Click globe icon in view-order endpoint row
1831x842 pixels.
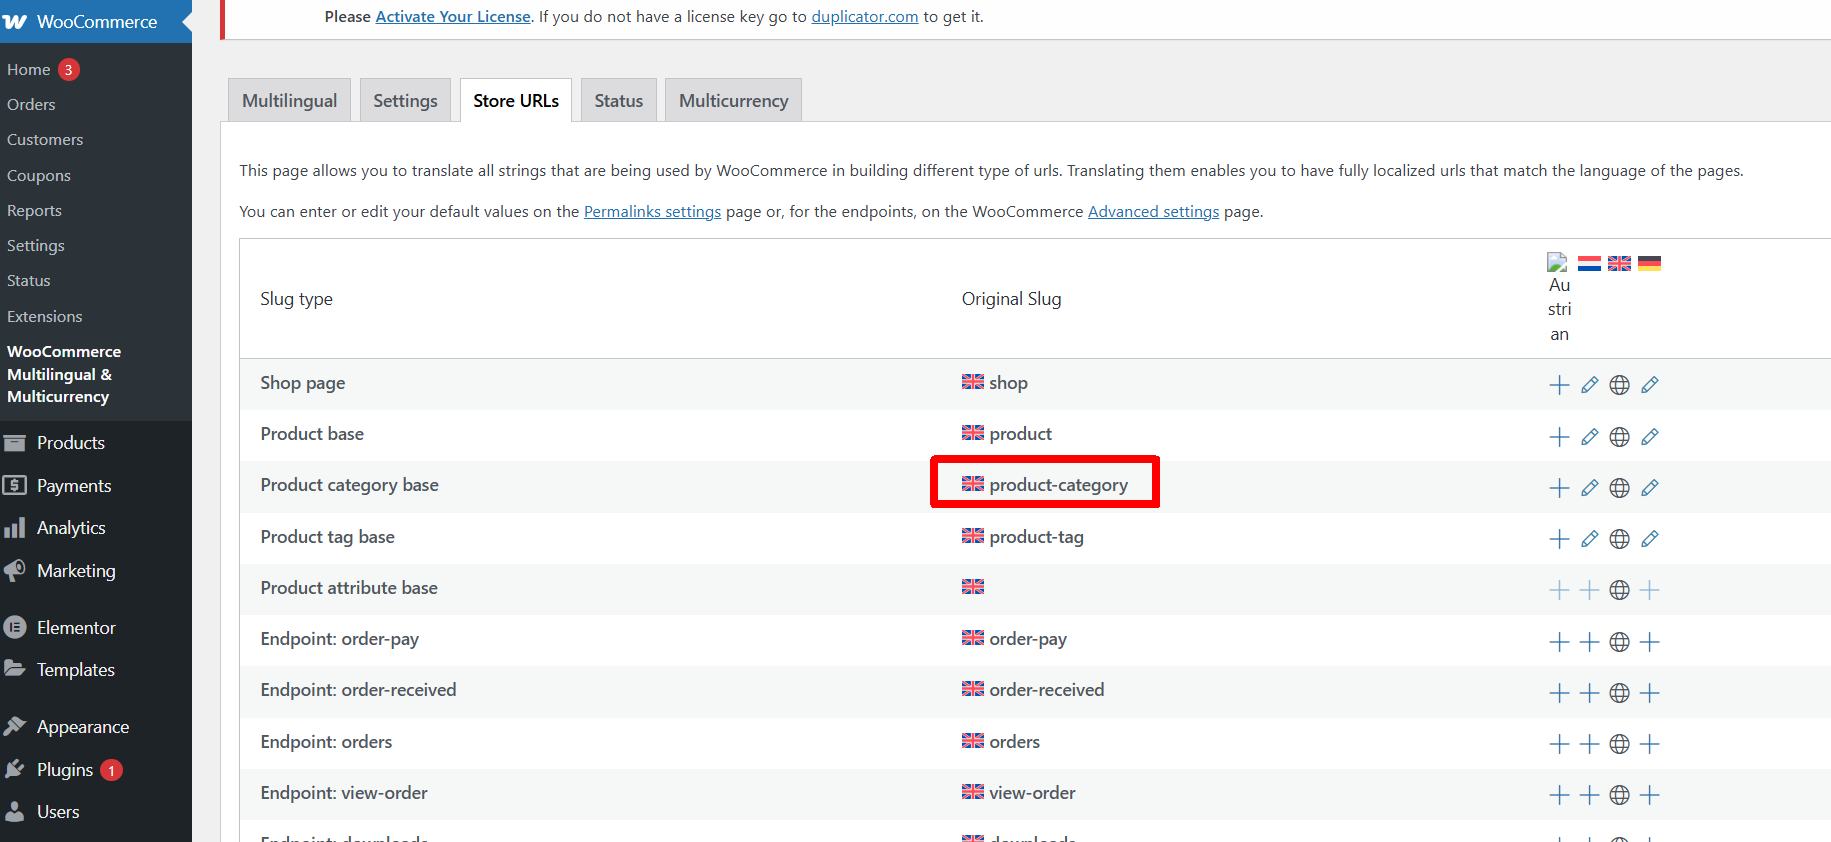click(x=1620, y=795)
